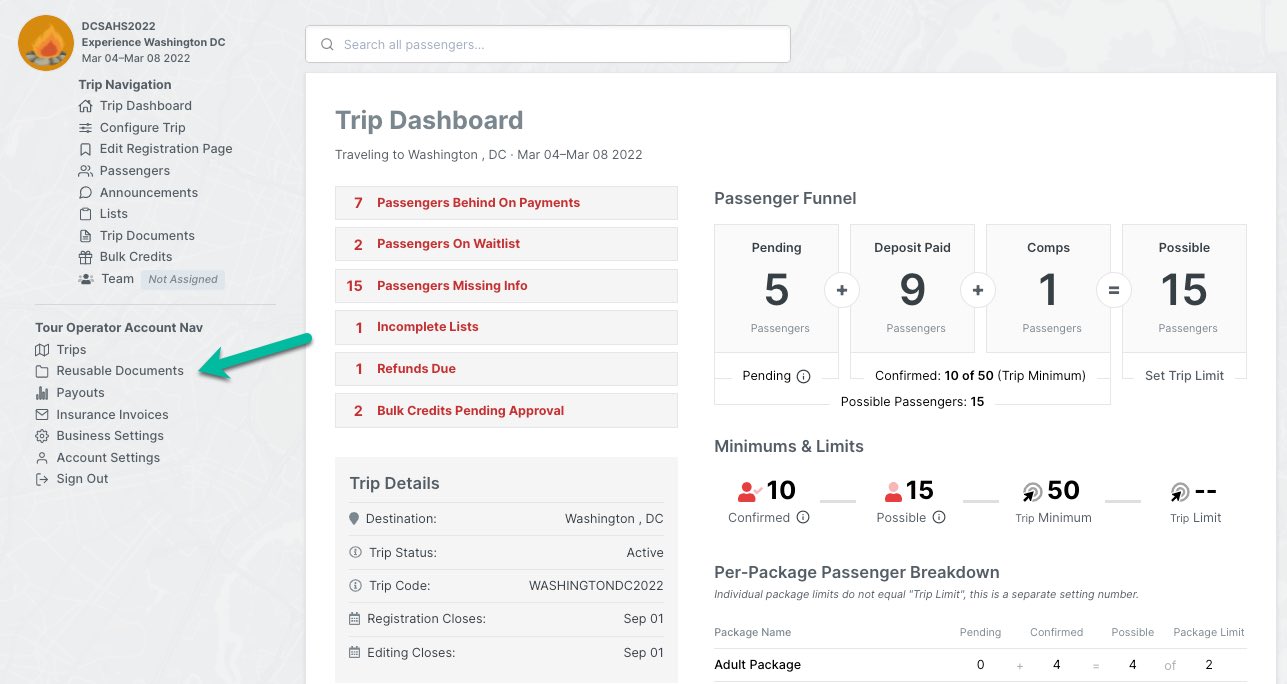Click the Set Trip Limit link
The image size is (1287, 684).
coord(1184,376)
